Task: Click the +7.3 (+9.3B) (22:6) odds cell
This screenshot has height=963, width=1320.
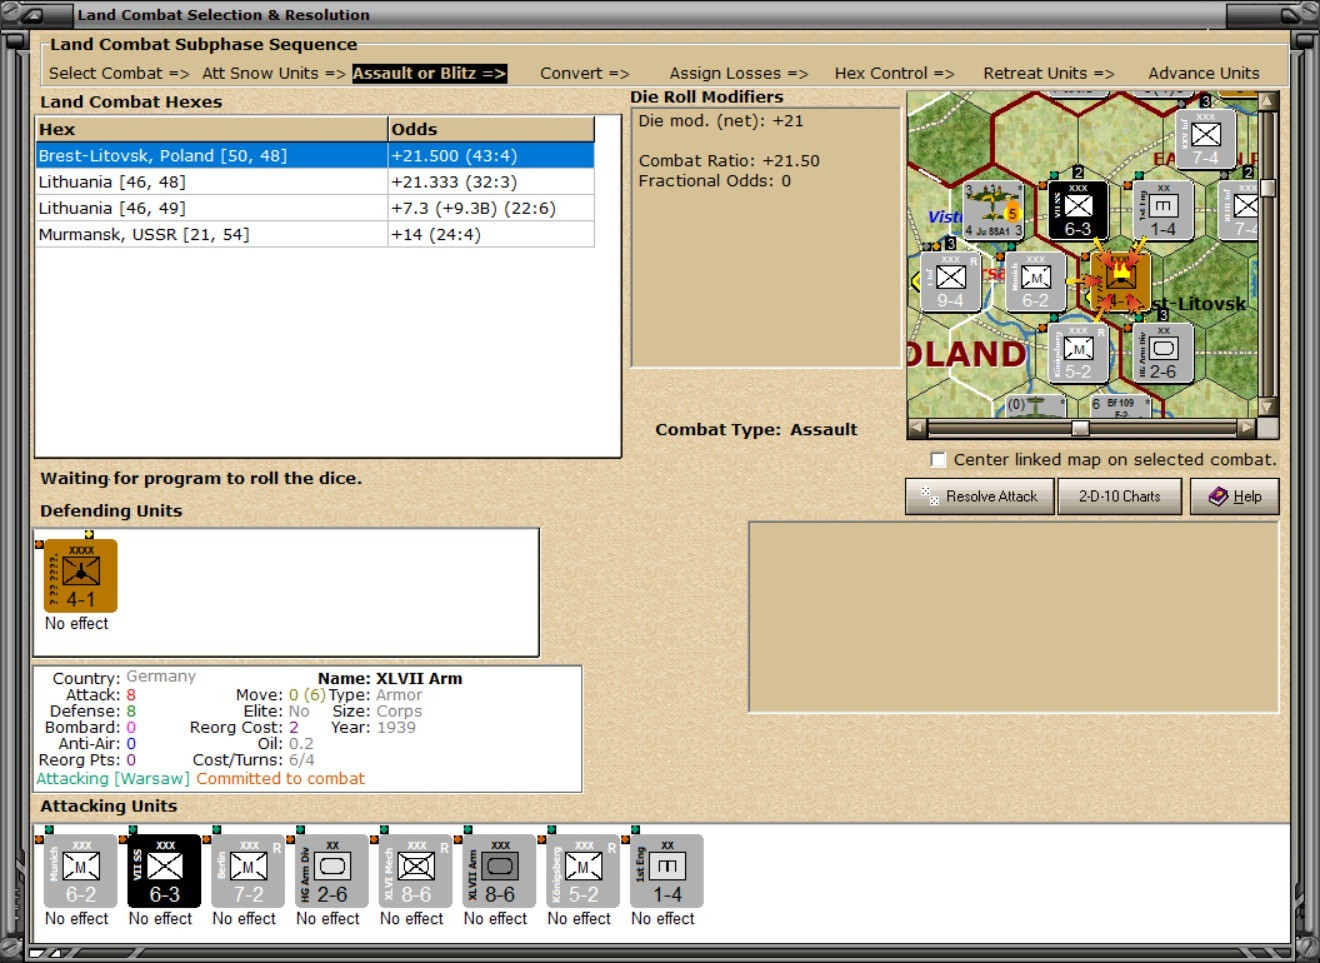Action: (491, 208)
